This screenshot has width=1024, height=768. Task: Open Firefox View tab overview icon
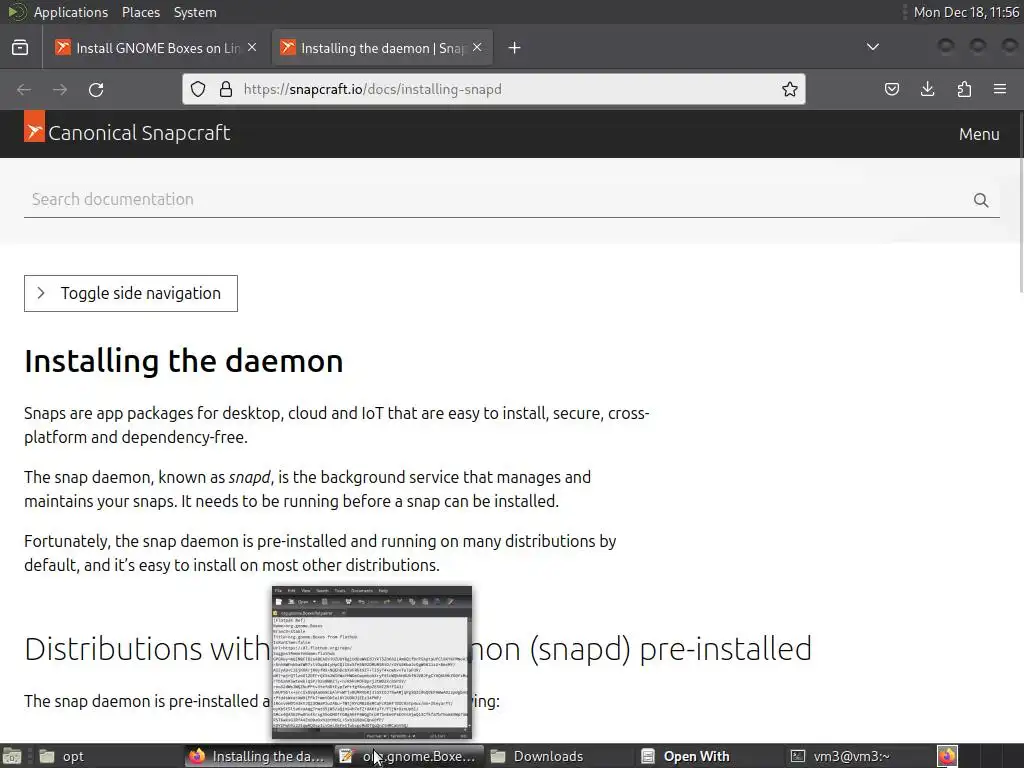pyautogui.click(x=20, y=48)
